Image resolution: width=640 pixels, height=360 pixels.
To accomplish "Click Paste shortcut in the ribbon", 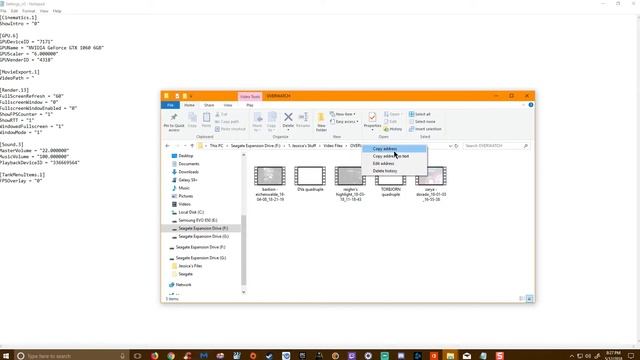I will pos(230,129).
